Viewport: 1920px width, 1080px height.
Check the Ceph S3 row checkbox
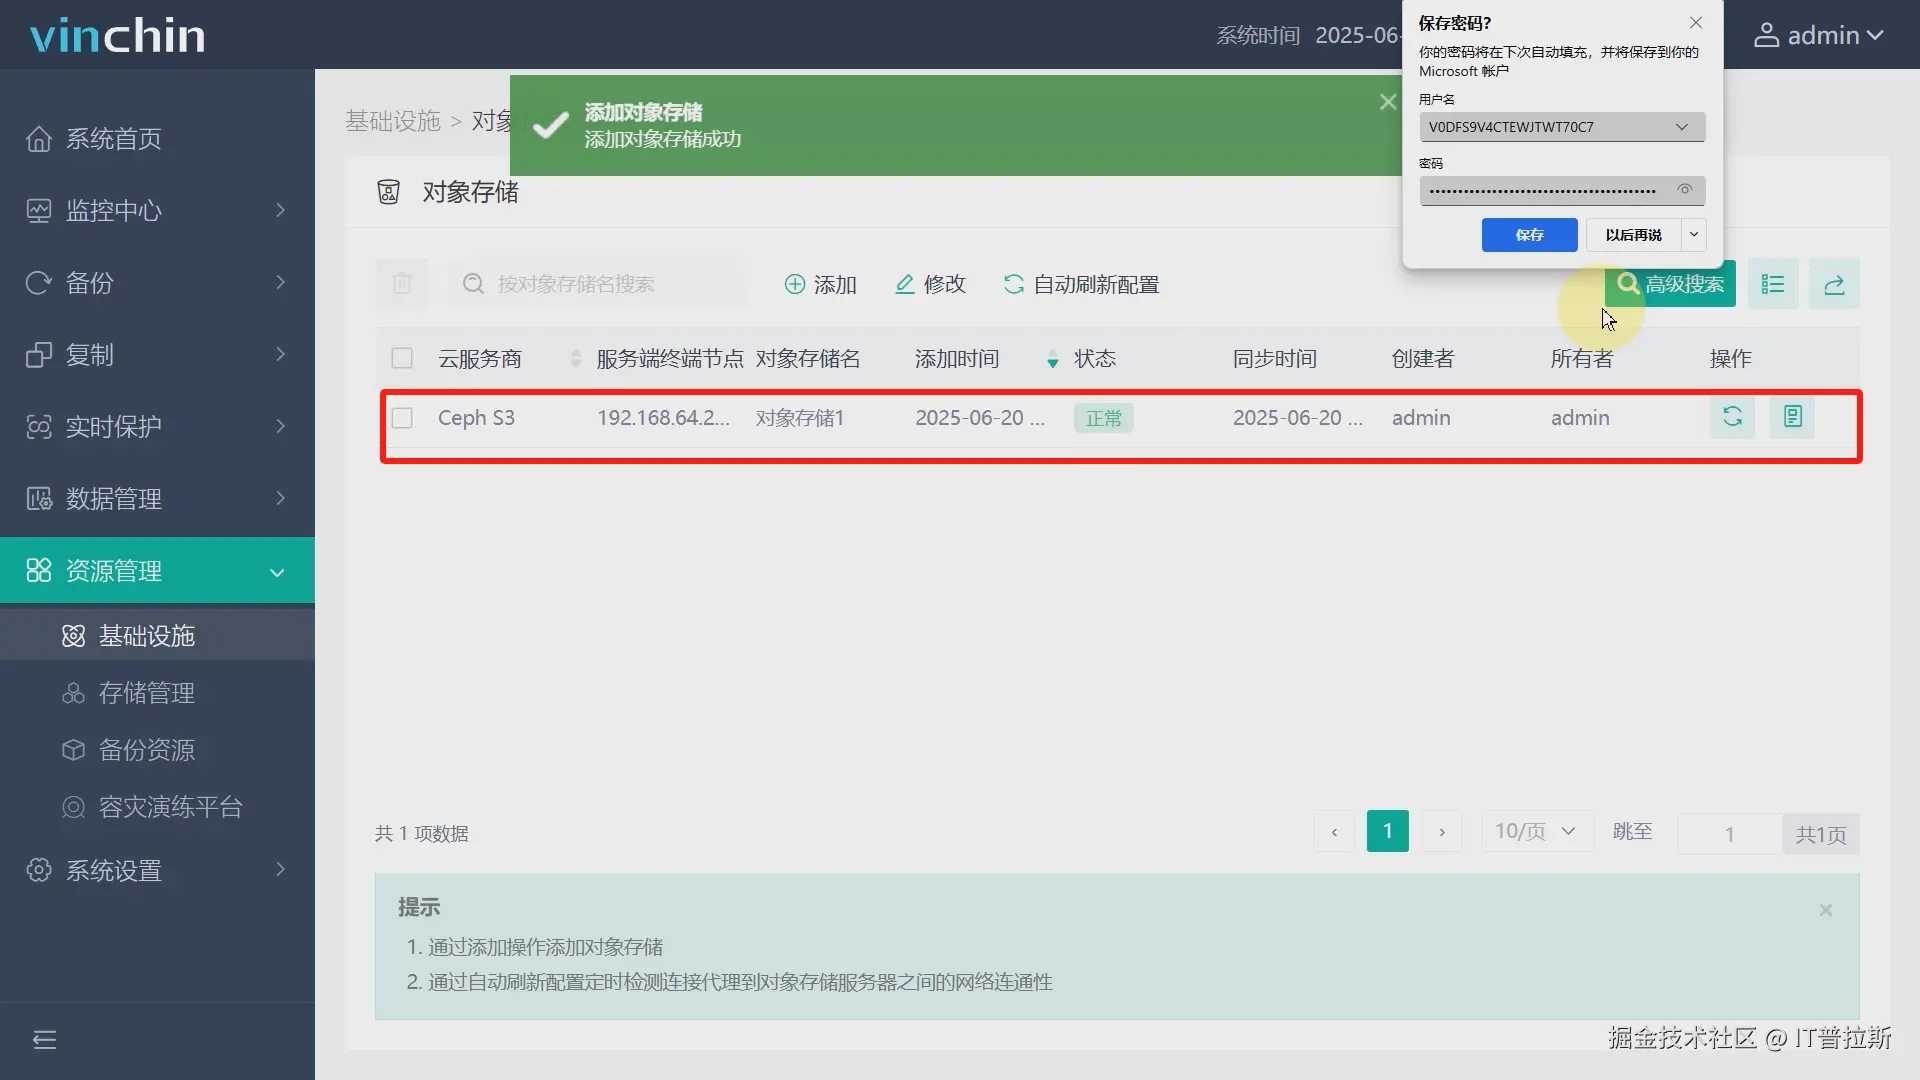pos(402,418)
